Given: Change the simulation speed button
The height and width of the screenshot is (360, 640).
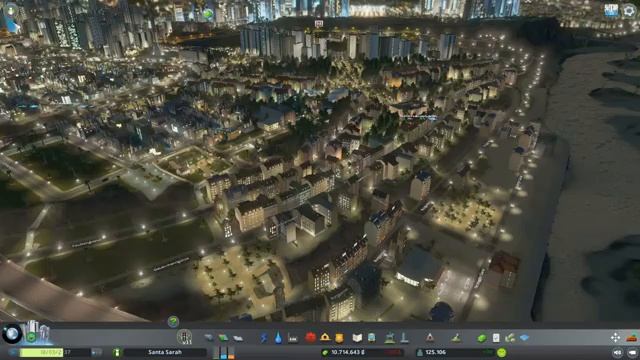Looking at the screenshot, I should pyautogui.click(x=96, y=352).
